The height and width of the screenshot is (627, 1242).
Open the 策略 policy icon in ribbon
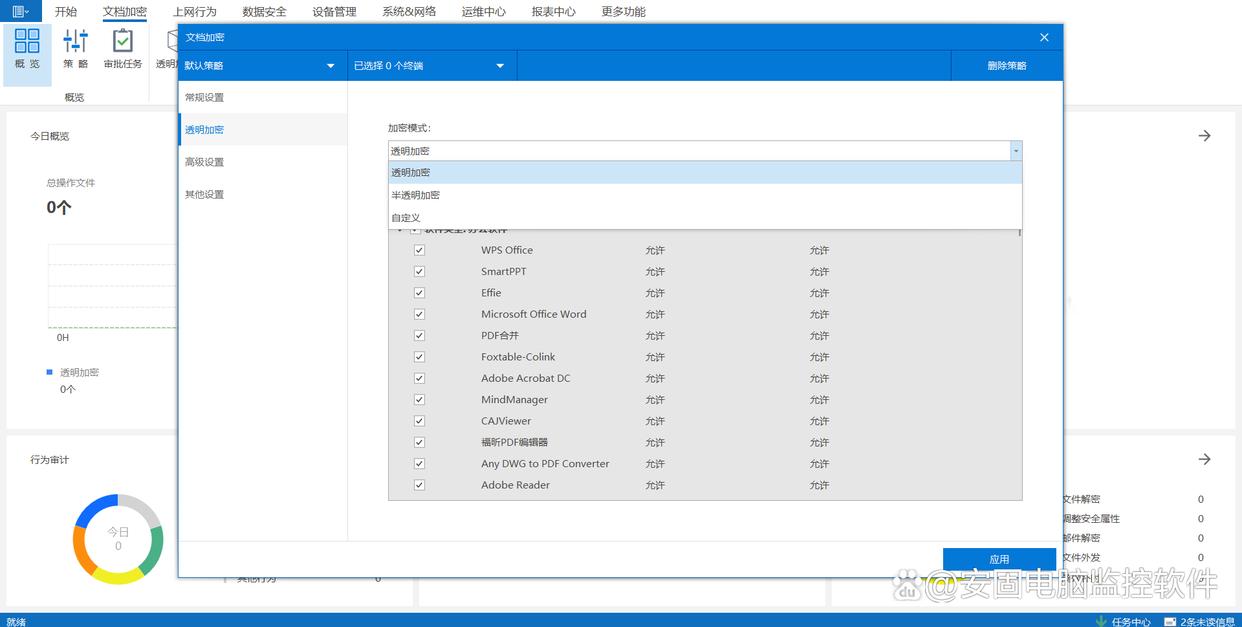point(75,48)
